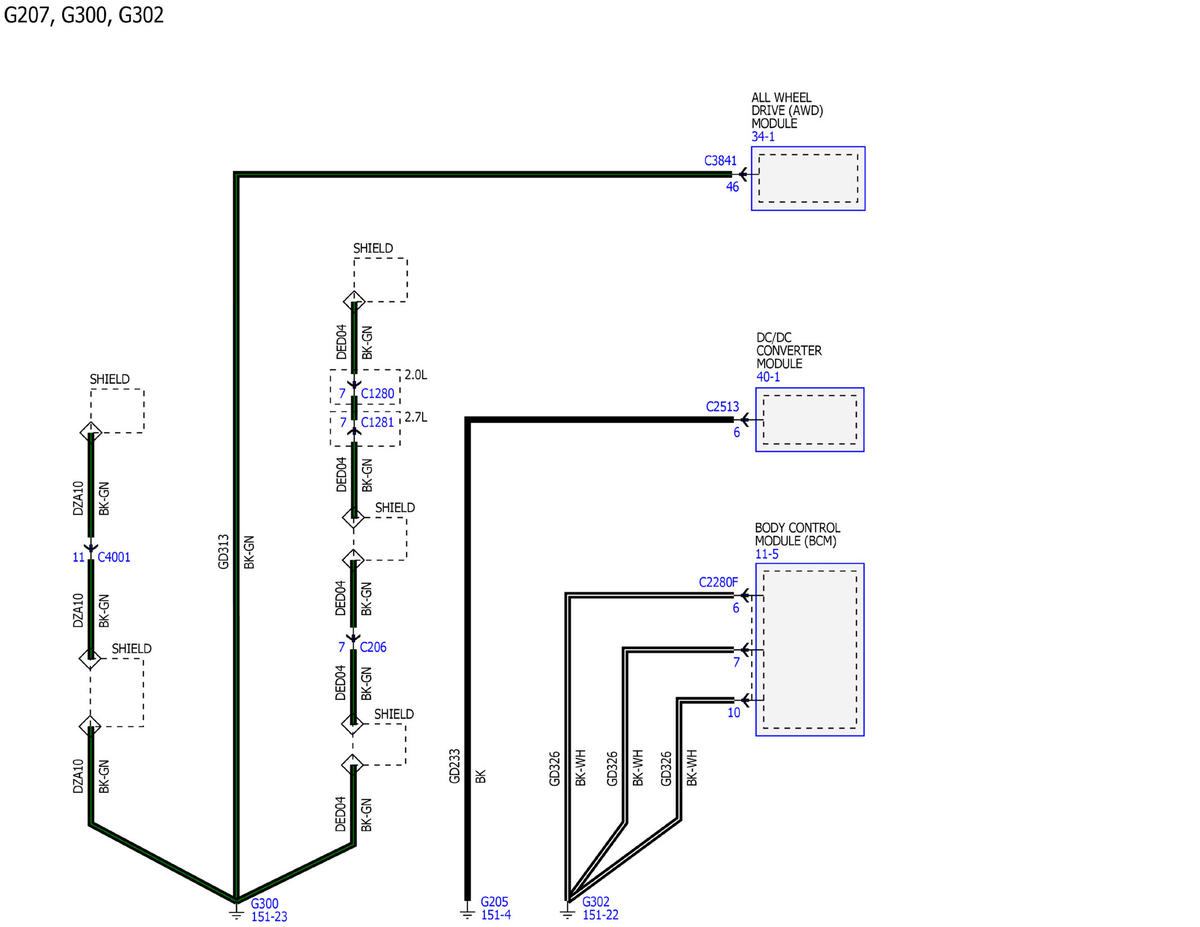Select the All Wheel Drive module box
The height and width of the screenshot is (927, 1200).
coord(808,178)
